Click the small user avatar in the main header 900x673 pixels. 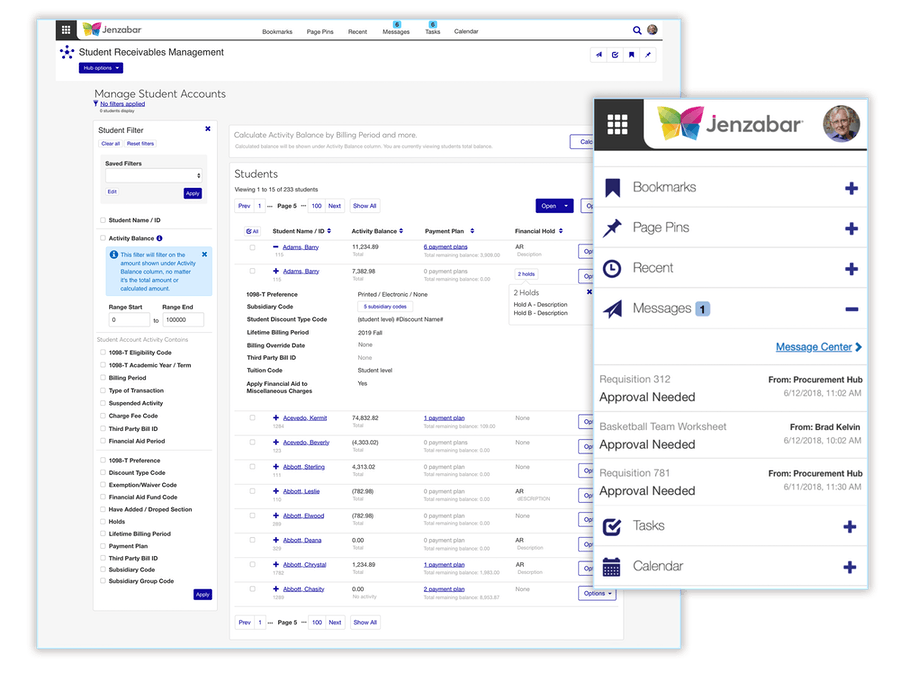point(652,30)
